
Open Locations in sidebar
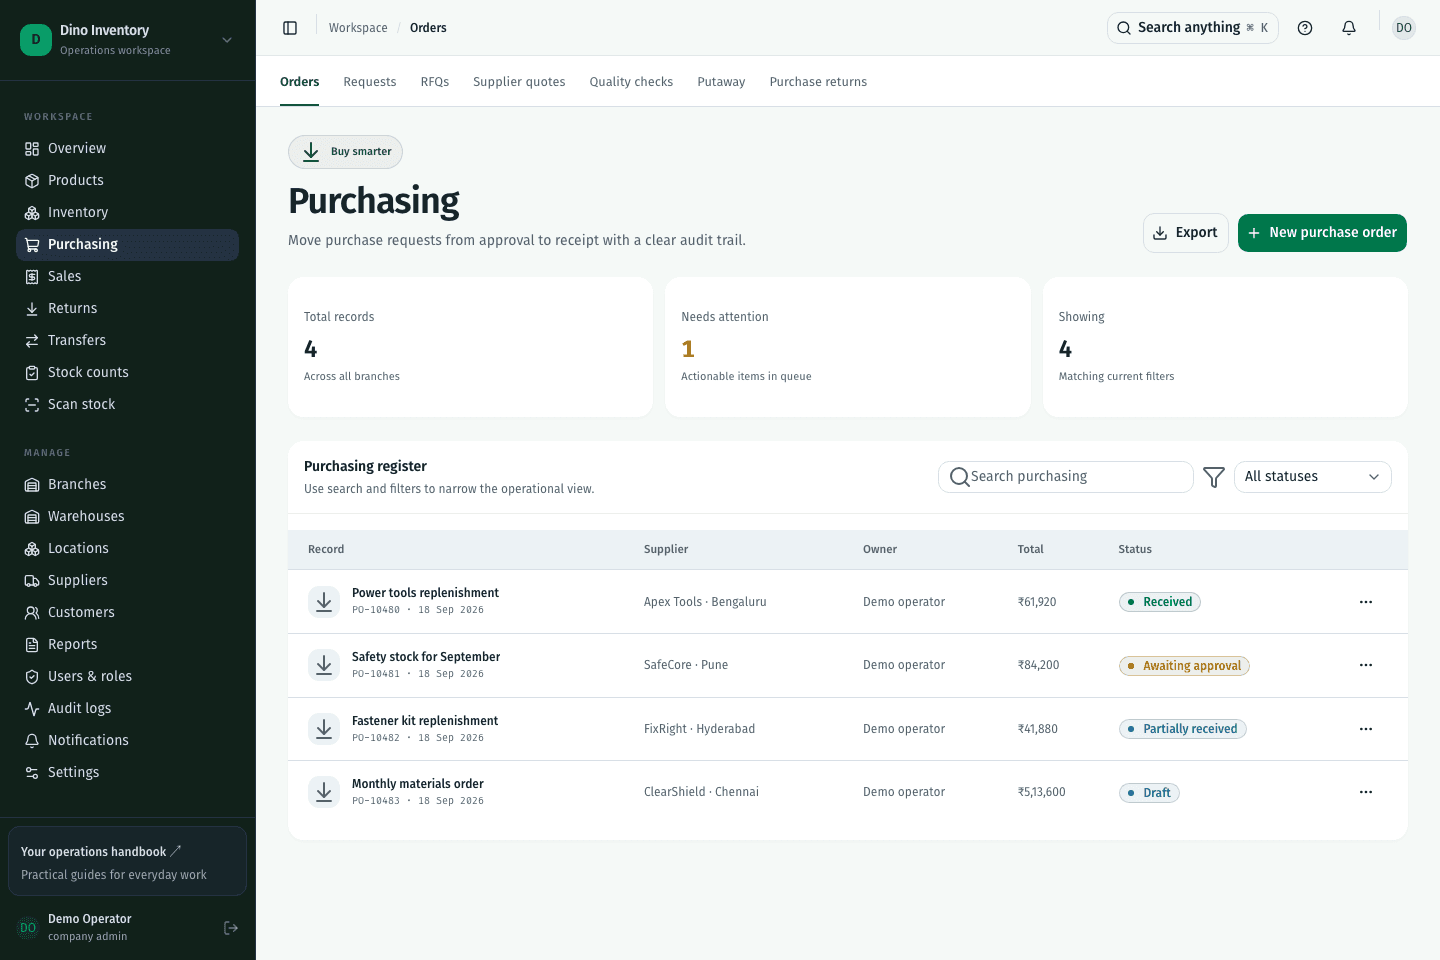click(127, 548)
